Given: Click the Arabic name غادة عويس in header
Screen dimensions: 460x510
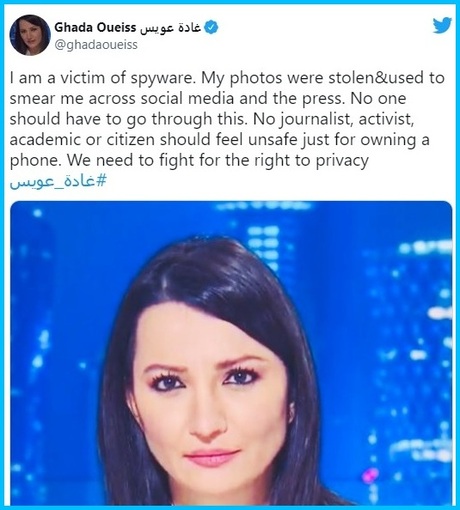Looking at the screenshot, I should [170, 28].
